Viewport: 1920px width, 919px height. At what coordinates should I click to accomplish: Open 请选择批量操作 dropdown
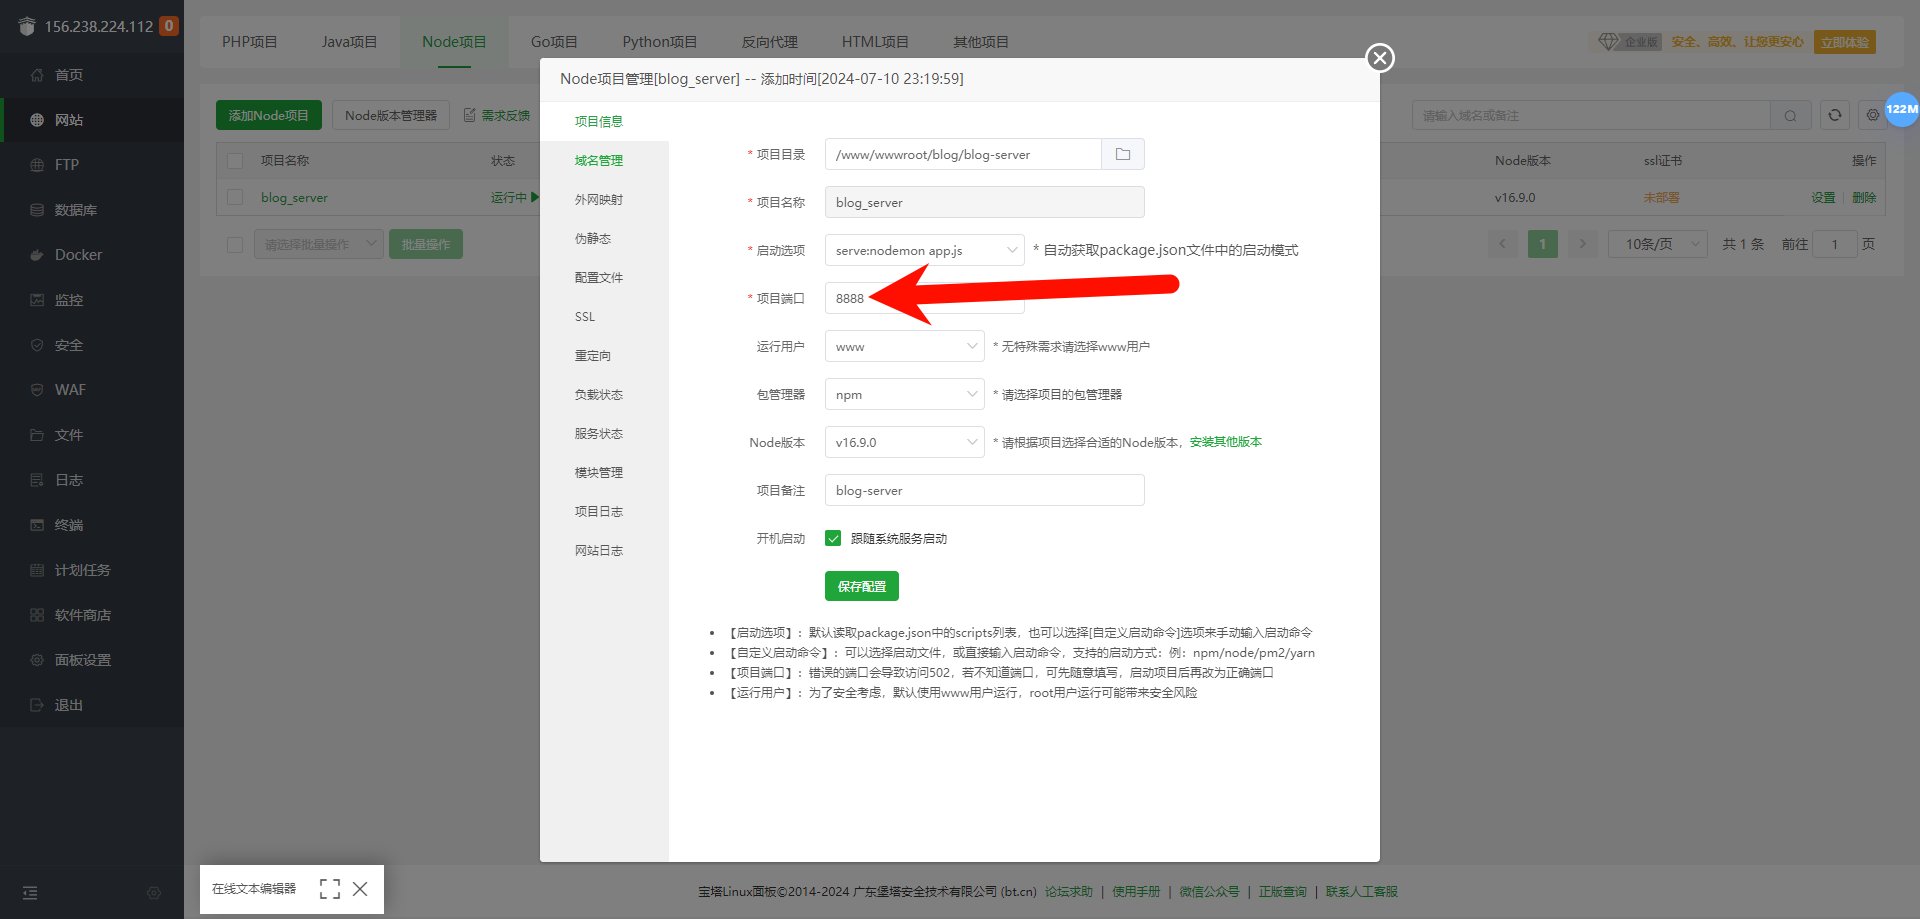click(319, 244)
